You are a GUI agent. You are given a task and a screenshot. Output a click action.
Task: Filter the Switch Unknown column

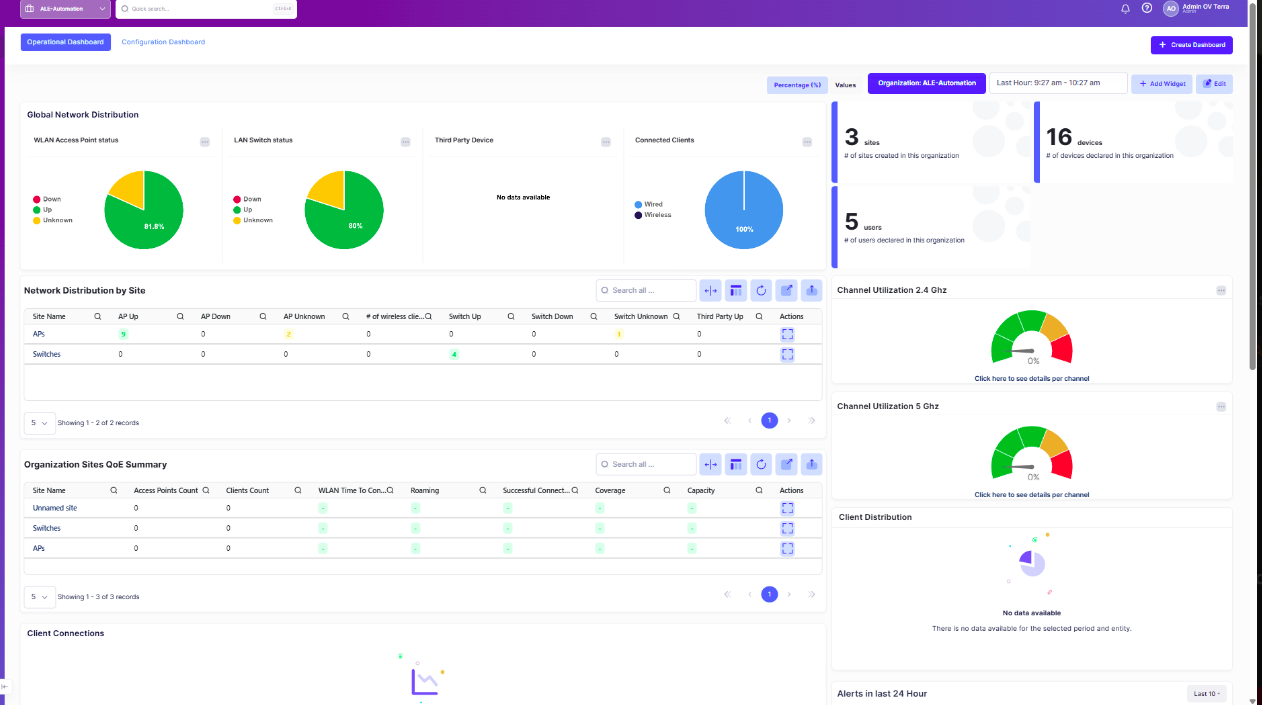[x=677, y=316]
